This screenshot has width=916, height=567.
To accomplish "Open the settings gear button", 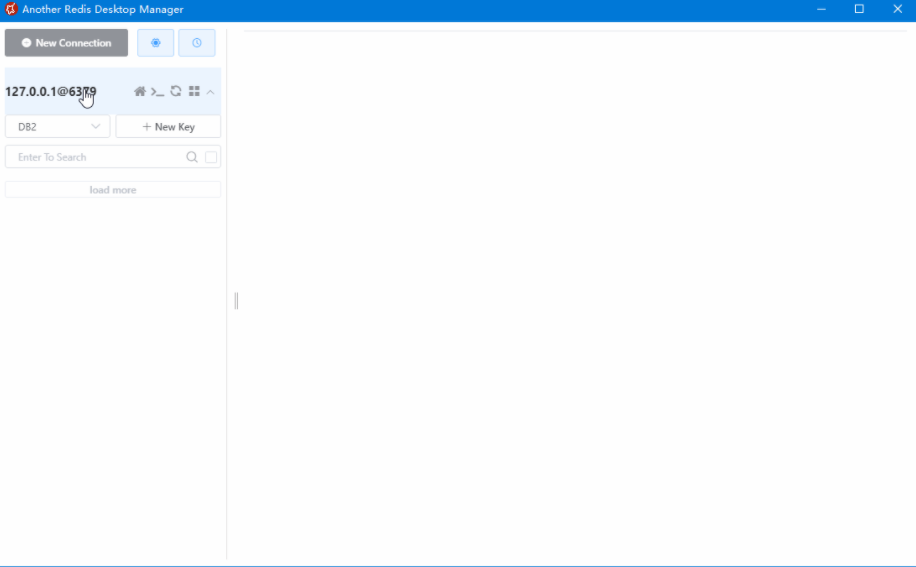I will coord(155,43).
